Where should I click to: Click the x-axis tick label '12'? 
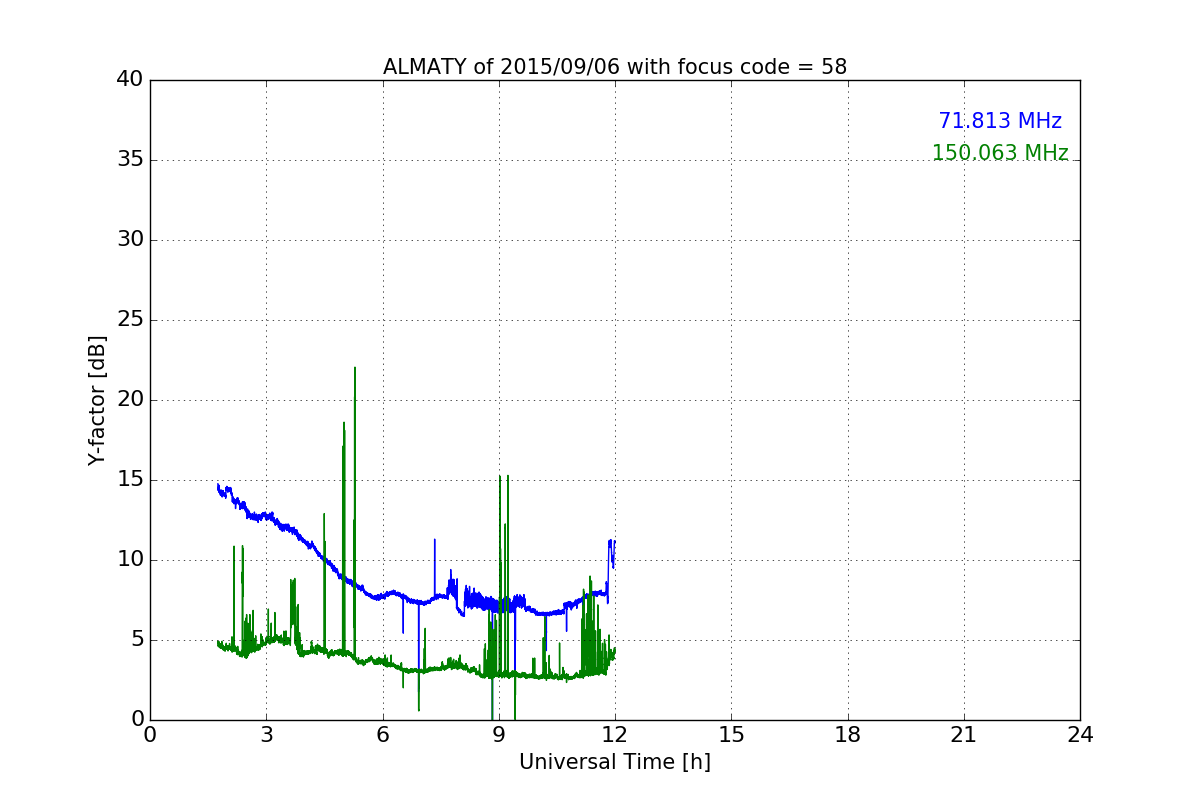pyautogui.click(x=615, y=735)
